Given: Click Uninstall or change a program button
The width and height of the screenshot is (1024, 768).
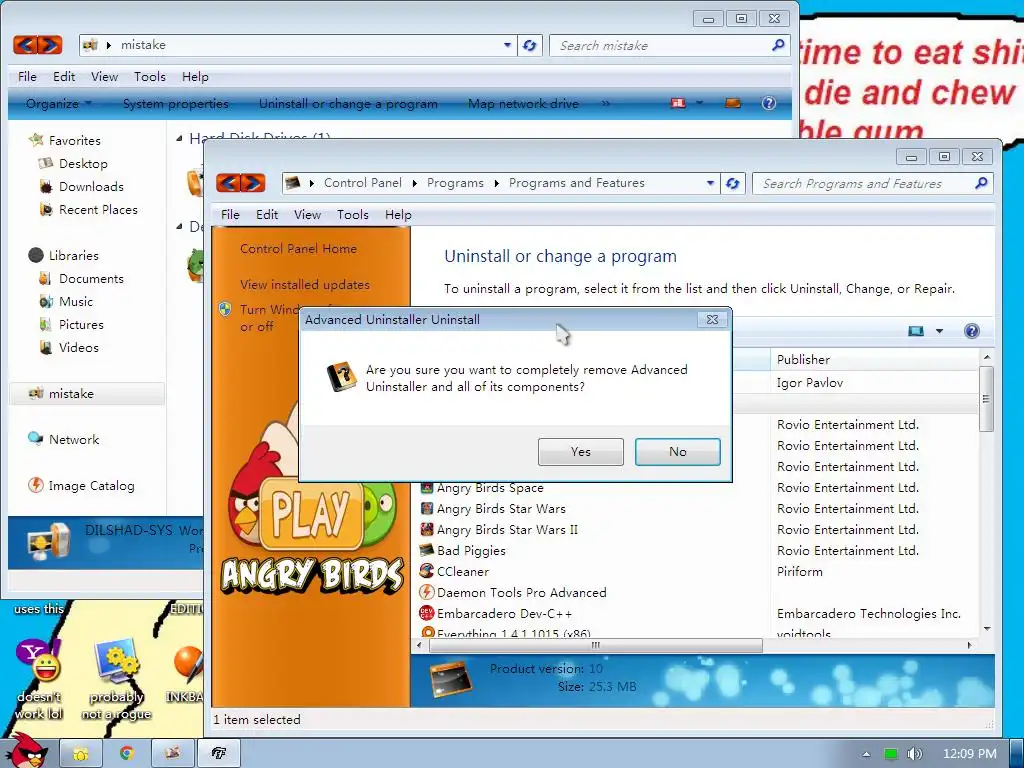Looking at the screenshot, I should [348, 104].
